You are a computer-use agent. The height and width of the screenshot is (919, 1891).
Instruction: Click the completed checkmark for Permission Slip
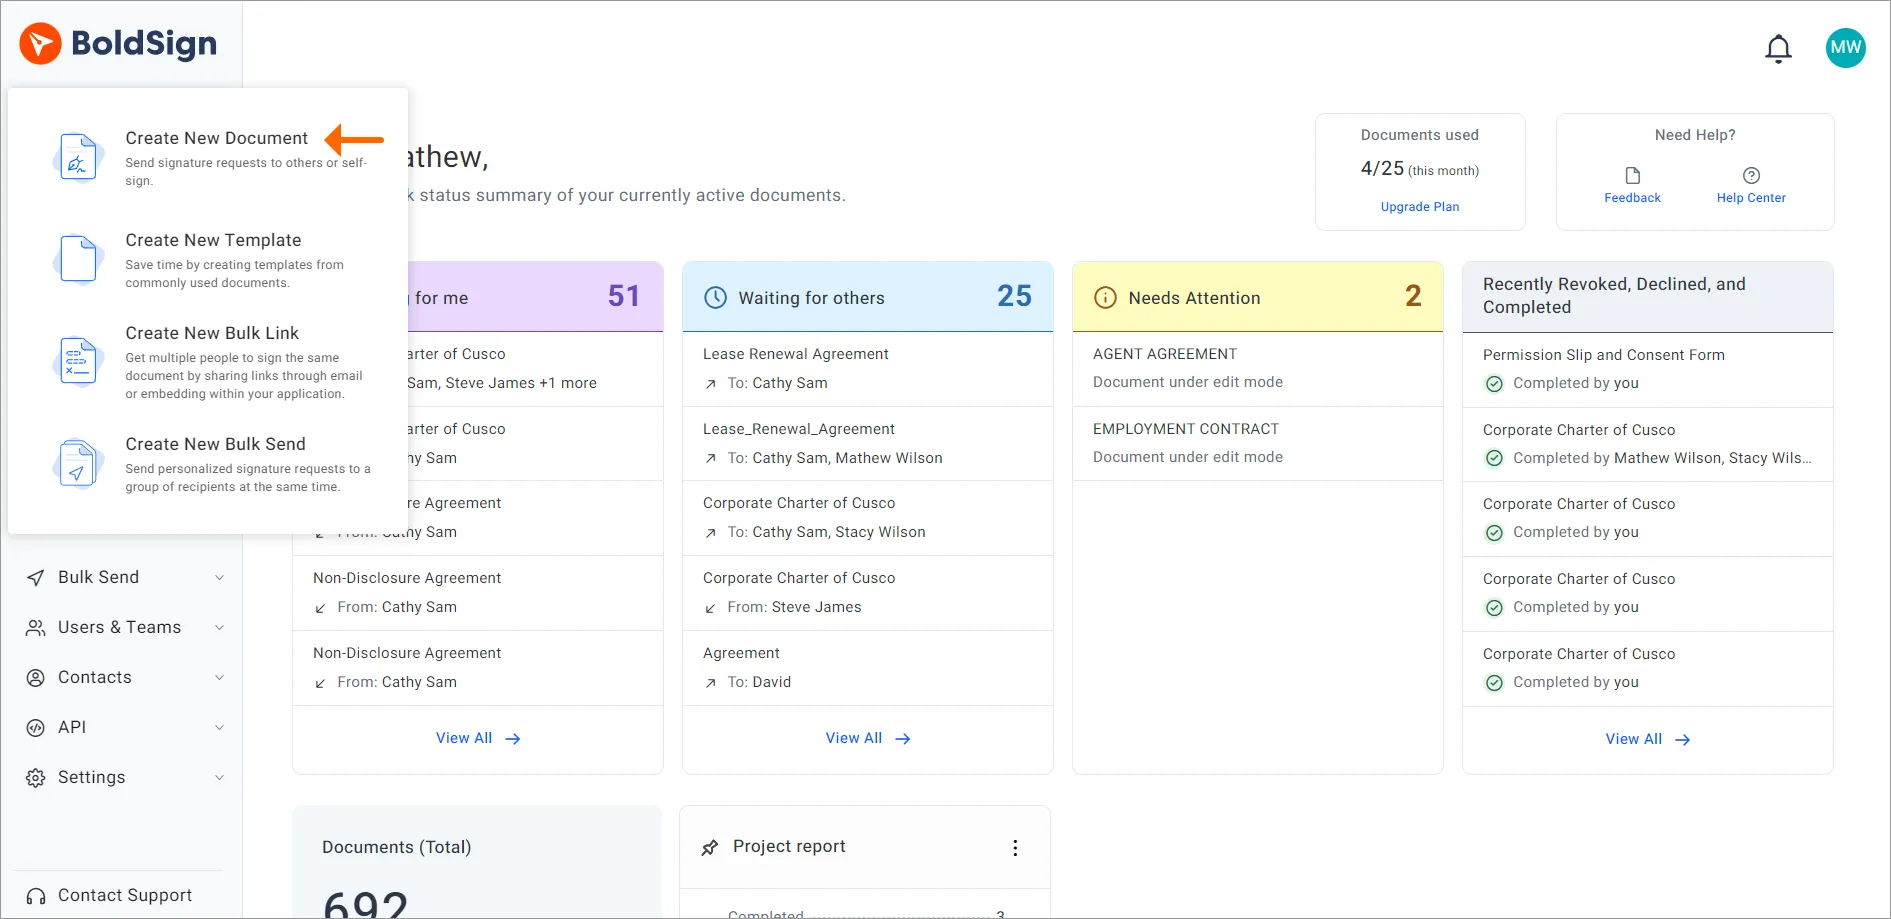coord(1494,384)
